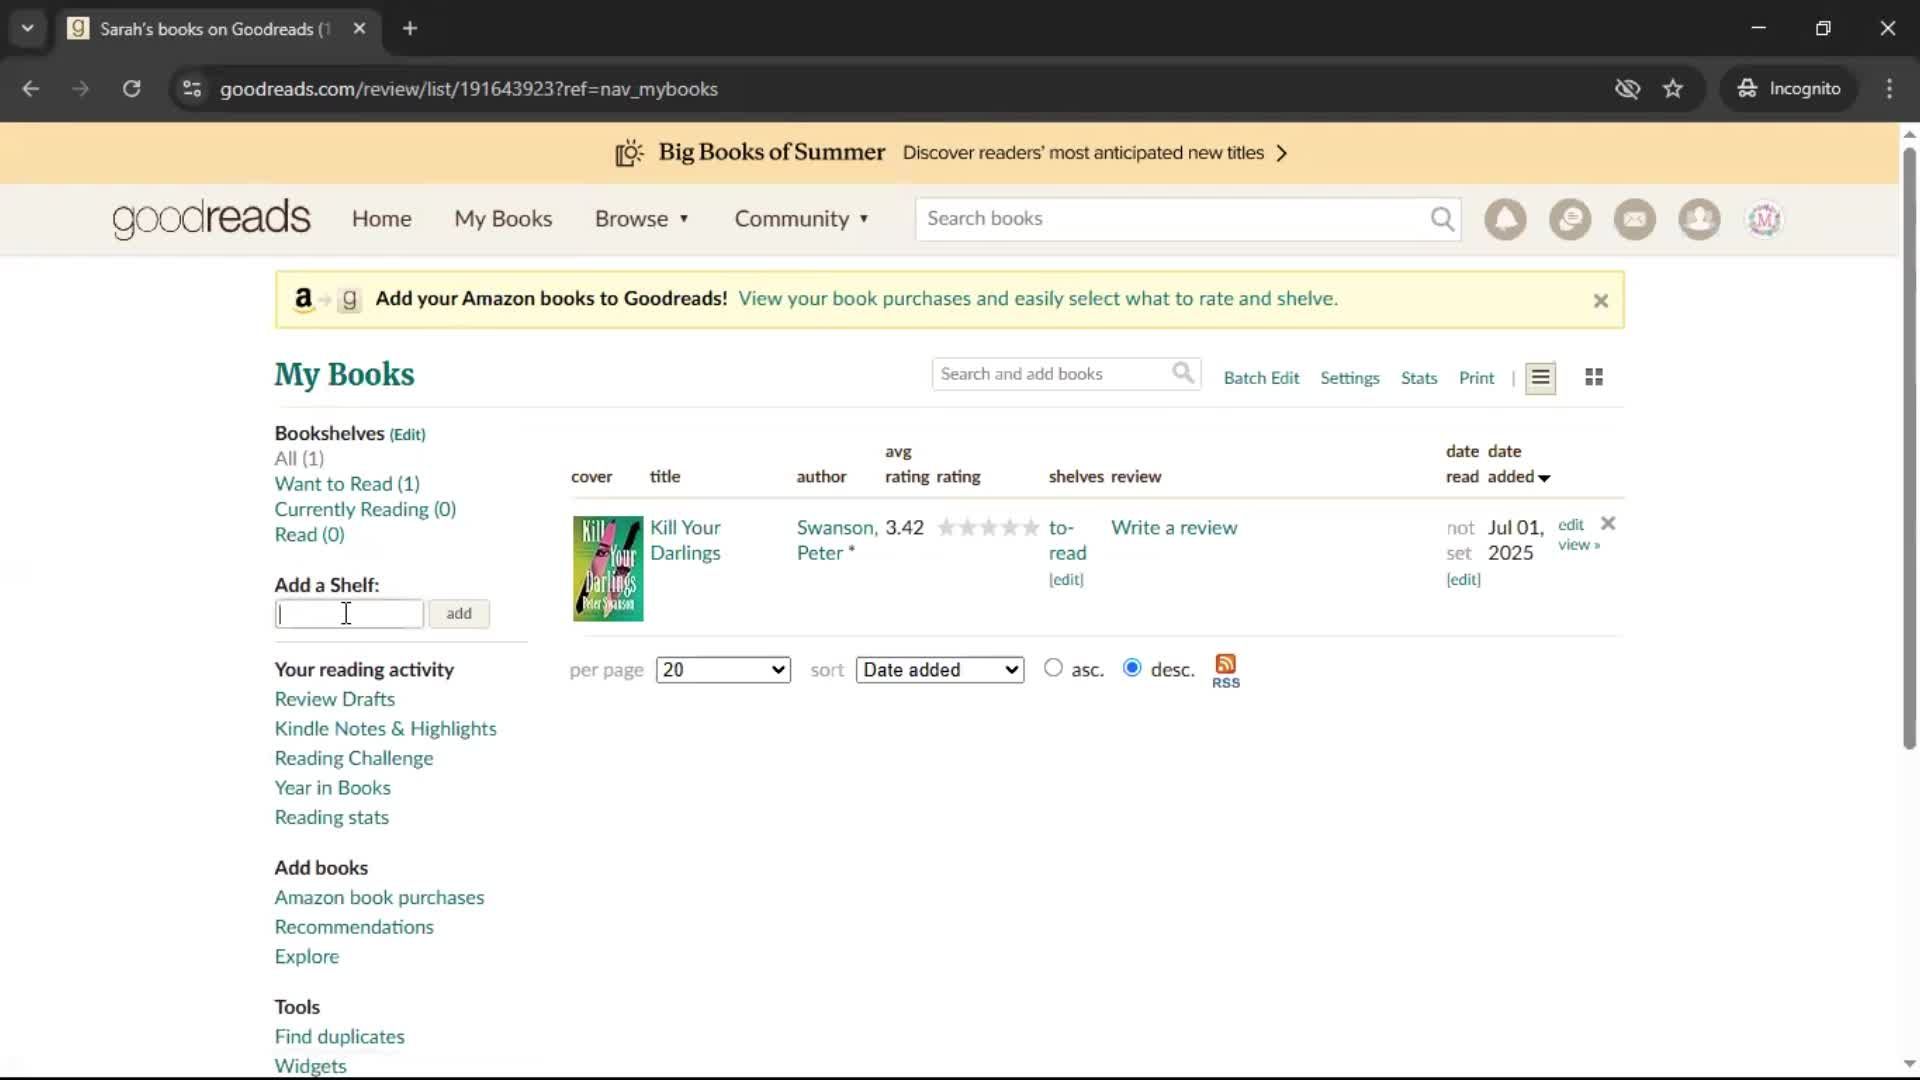This screenshot has height=1080, width=1920.
Task: Edit bookshelves
Action: coord(407,435)
